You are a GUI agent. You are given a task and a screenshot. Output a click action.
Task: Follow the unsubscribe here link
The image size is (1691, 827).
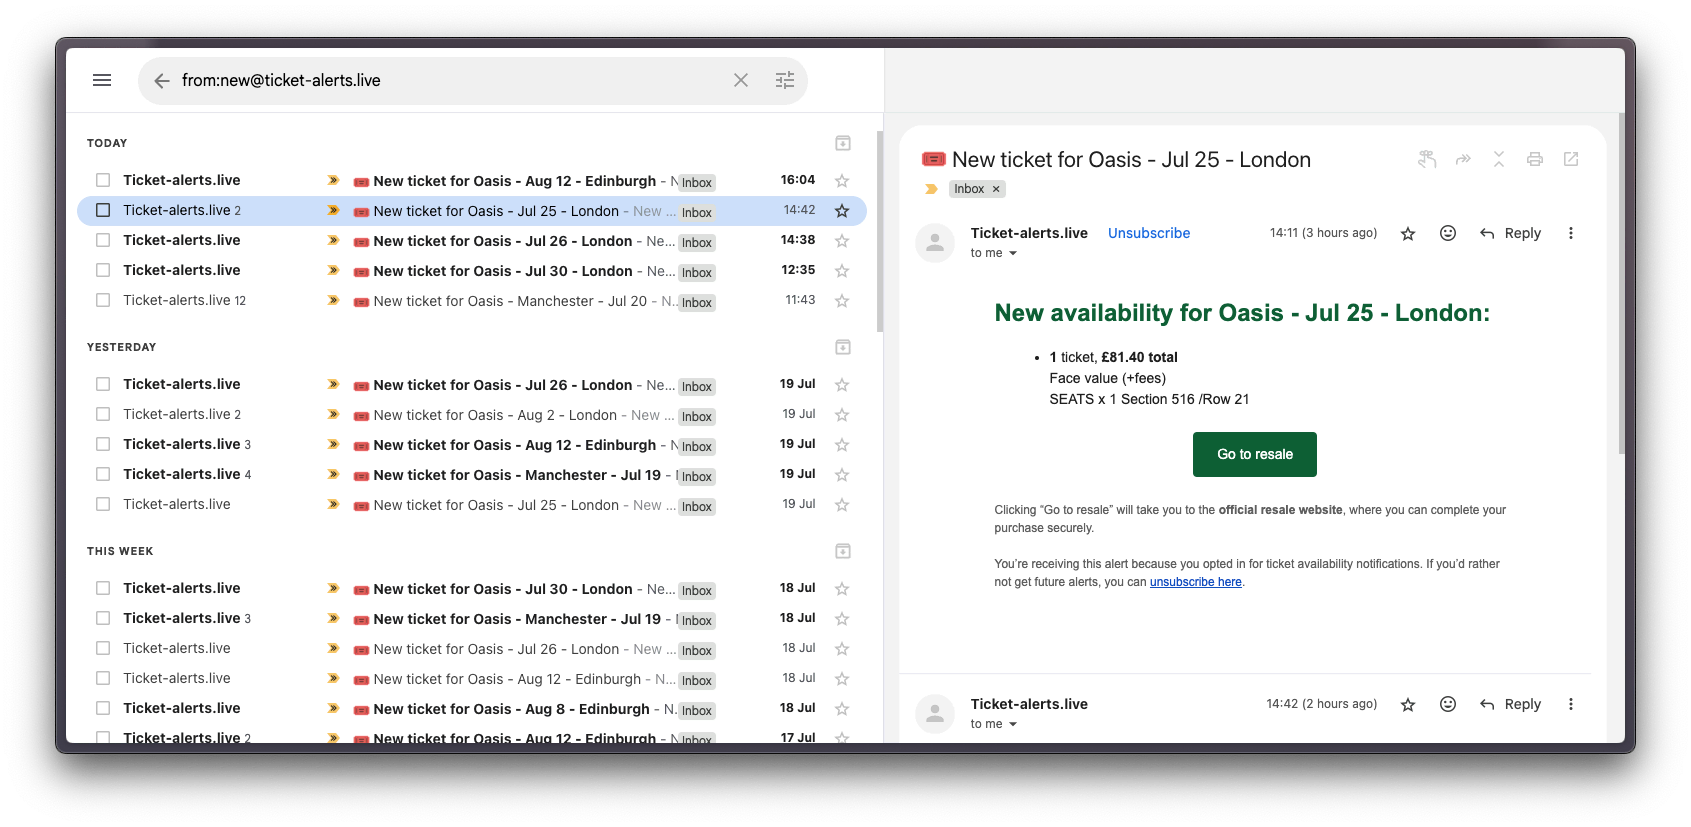click(x=1196, y=582)
